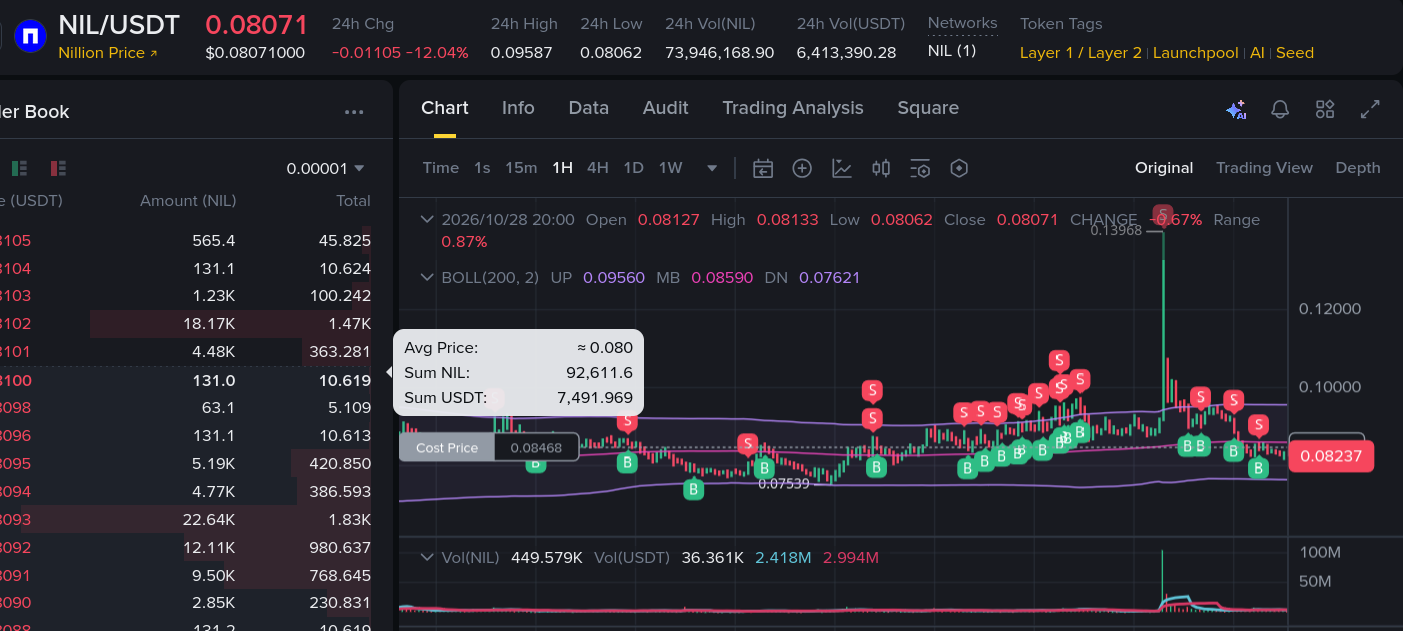This screenshot has width=1403, height=631.
Task: Click order book row with amount 12.11K
Action: [186, 548]
